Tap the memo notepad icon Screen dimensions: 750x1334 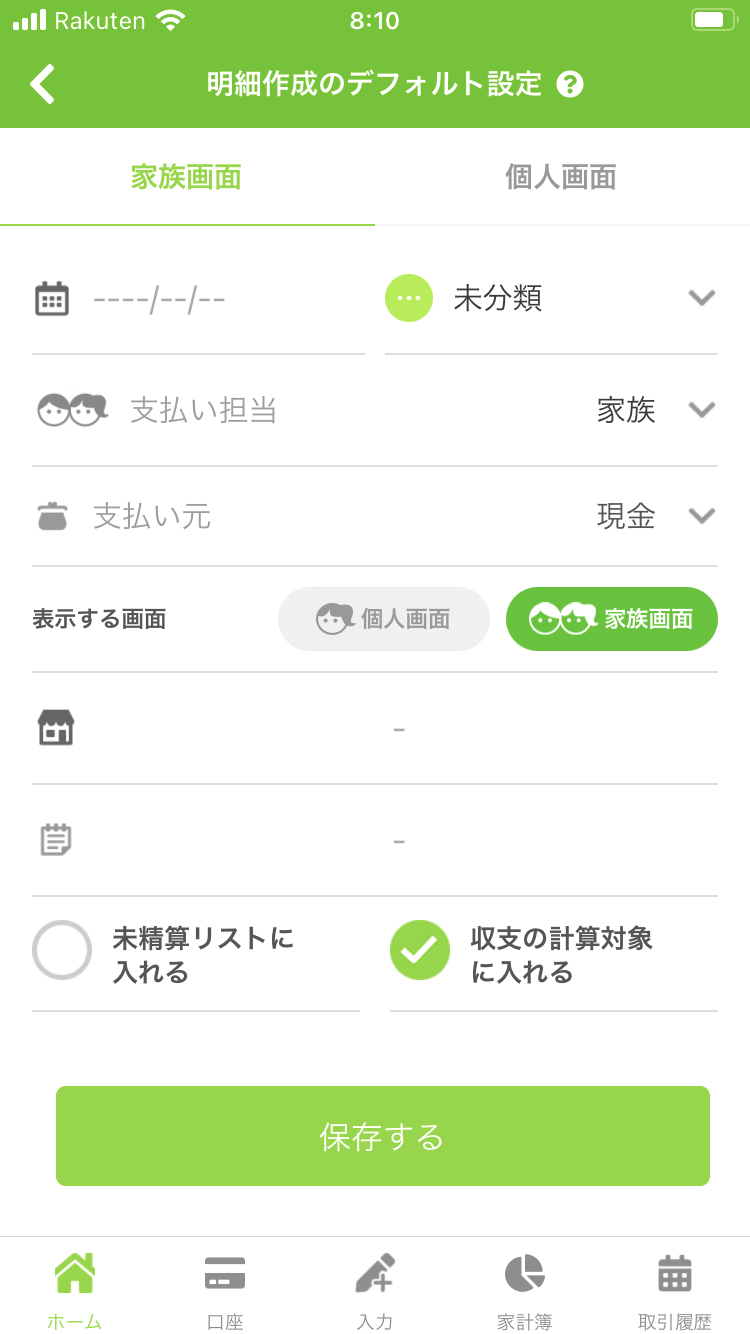[x=56, y=840]
